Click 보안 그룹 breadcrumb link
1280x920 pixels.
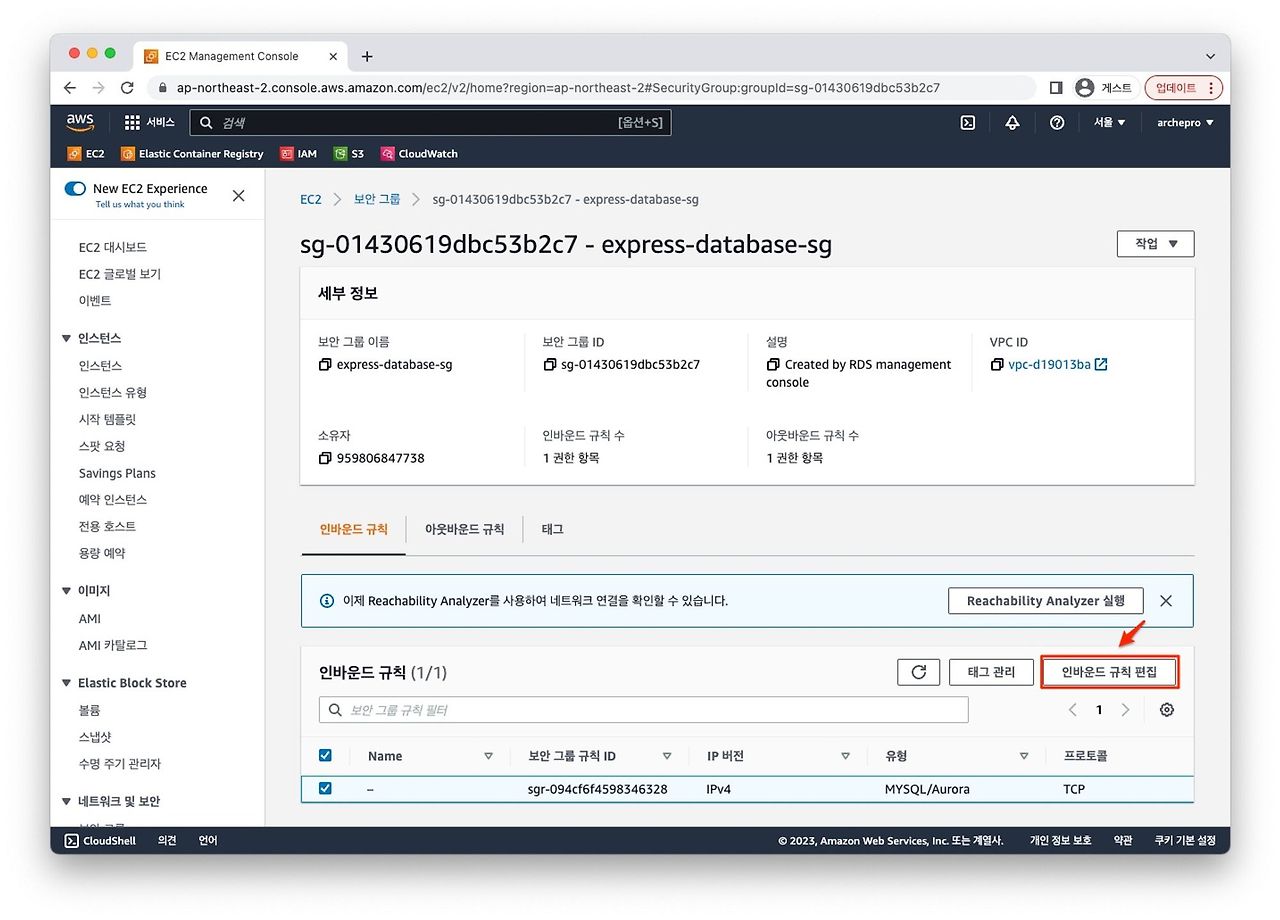(x=377, y=199)
